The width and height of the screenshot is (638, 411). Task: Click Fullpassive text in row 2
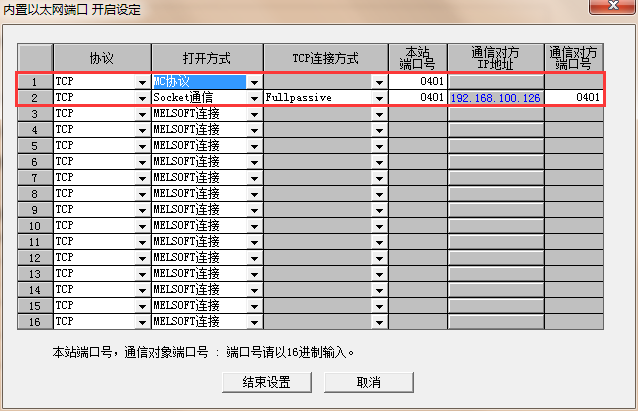299,97
